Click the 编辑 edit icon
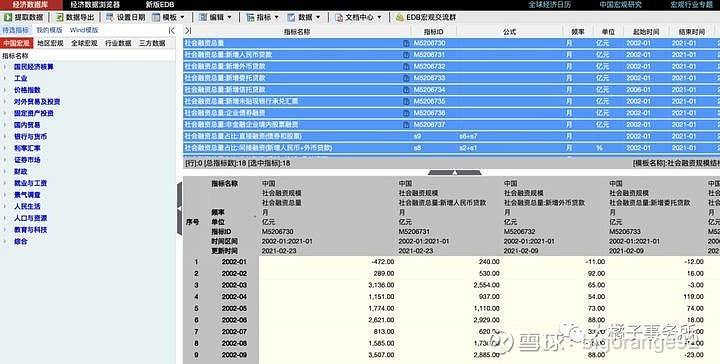This screenshot has height=364, width=720. click(203, 17)
